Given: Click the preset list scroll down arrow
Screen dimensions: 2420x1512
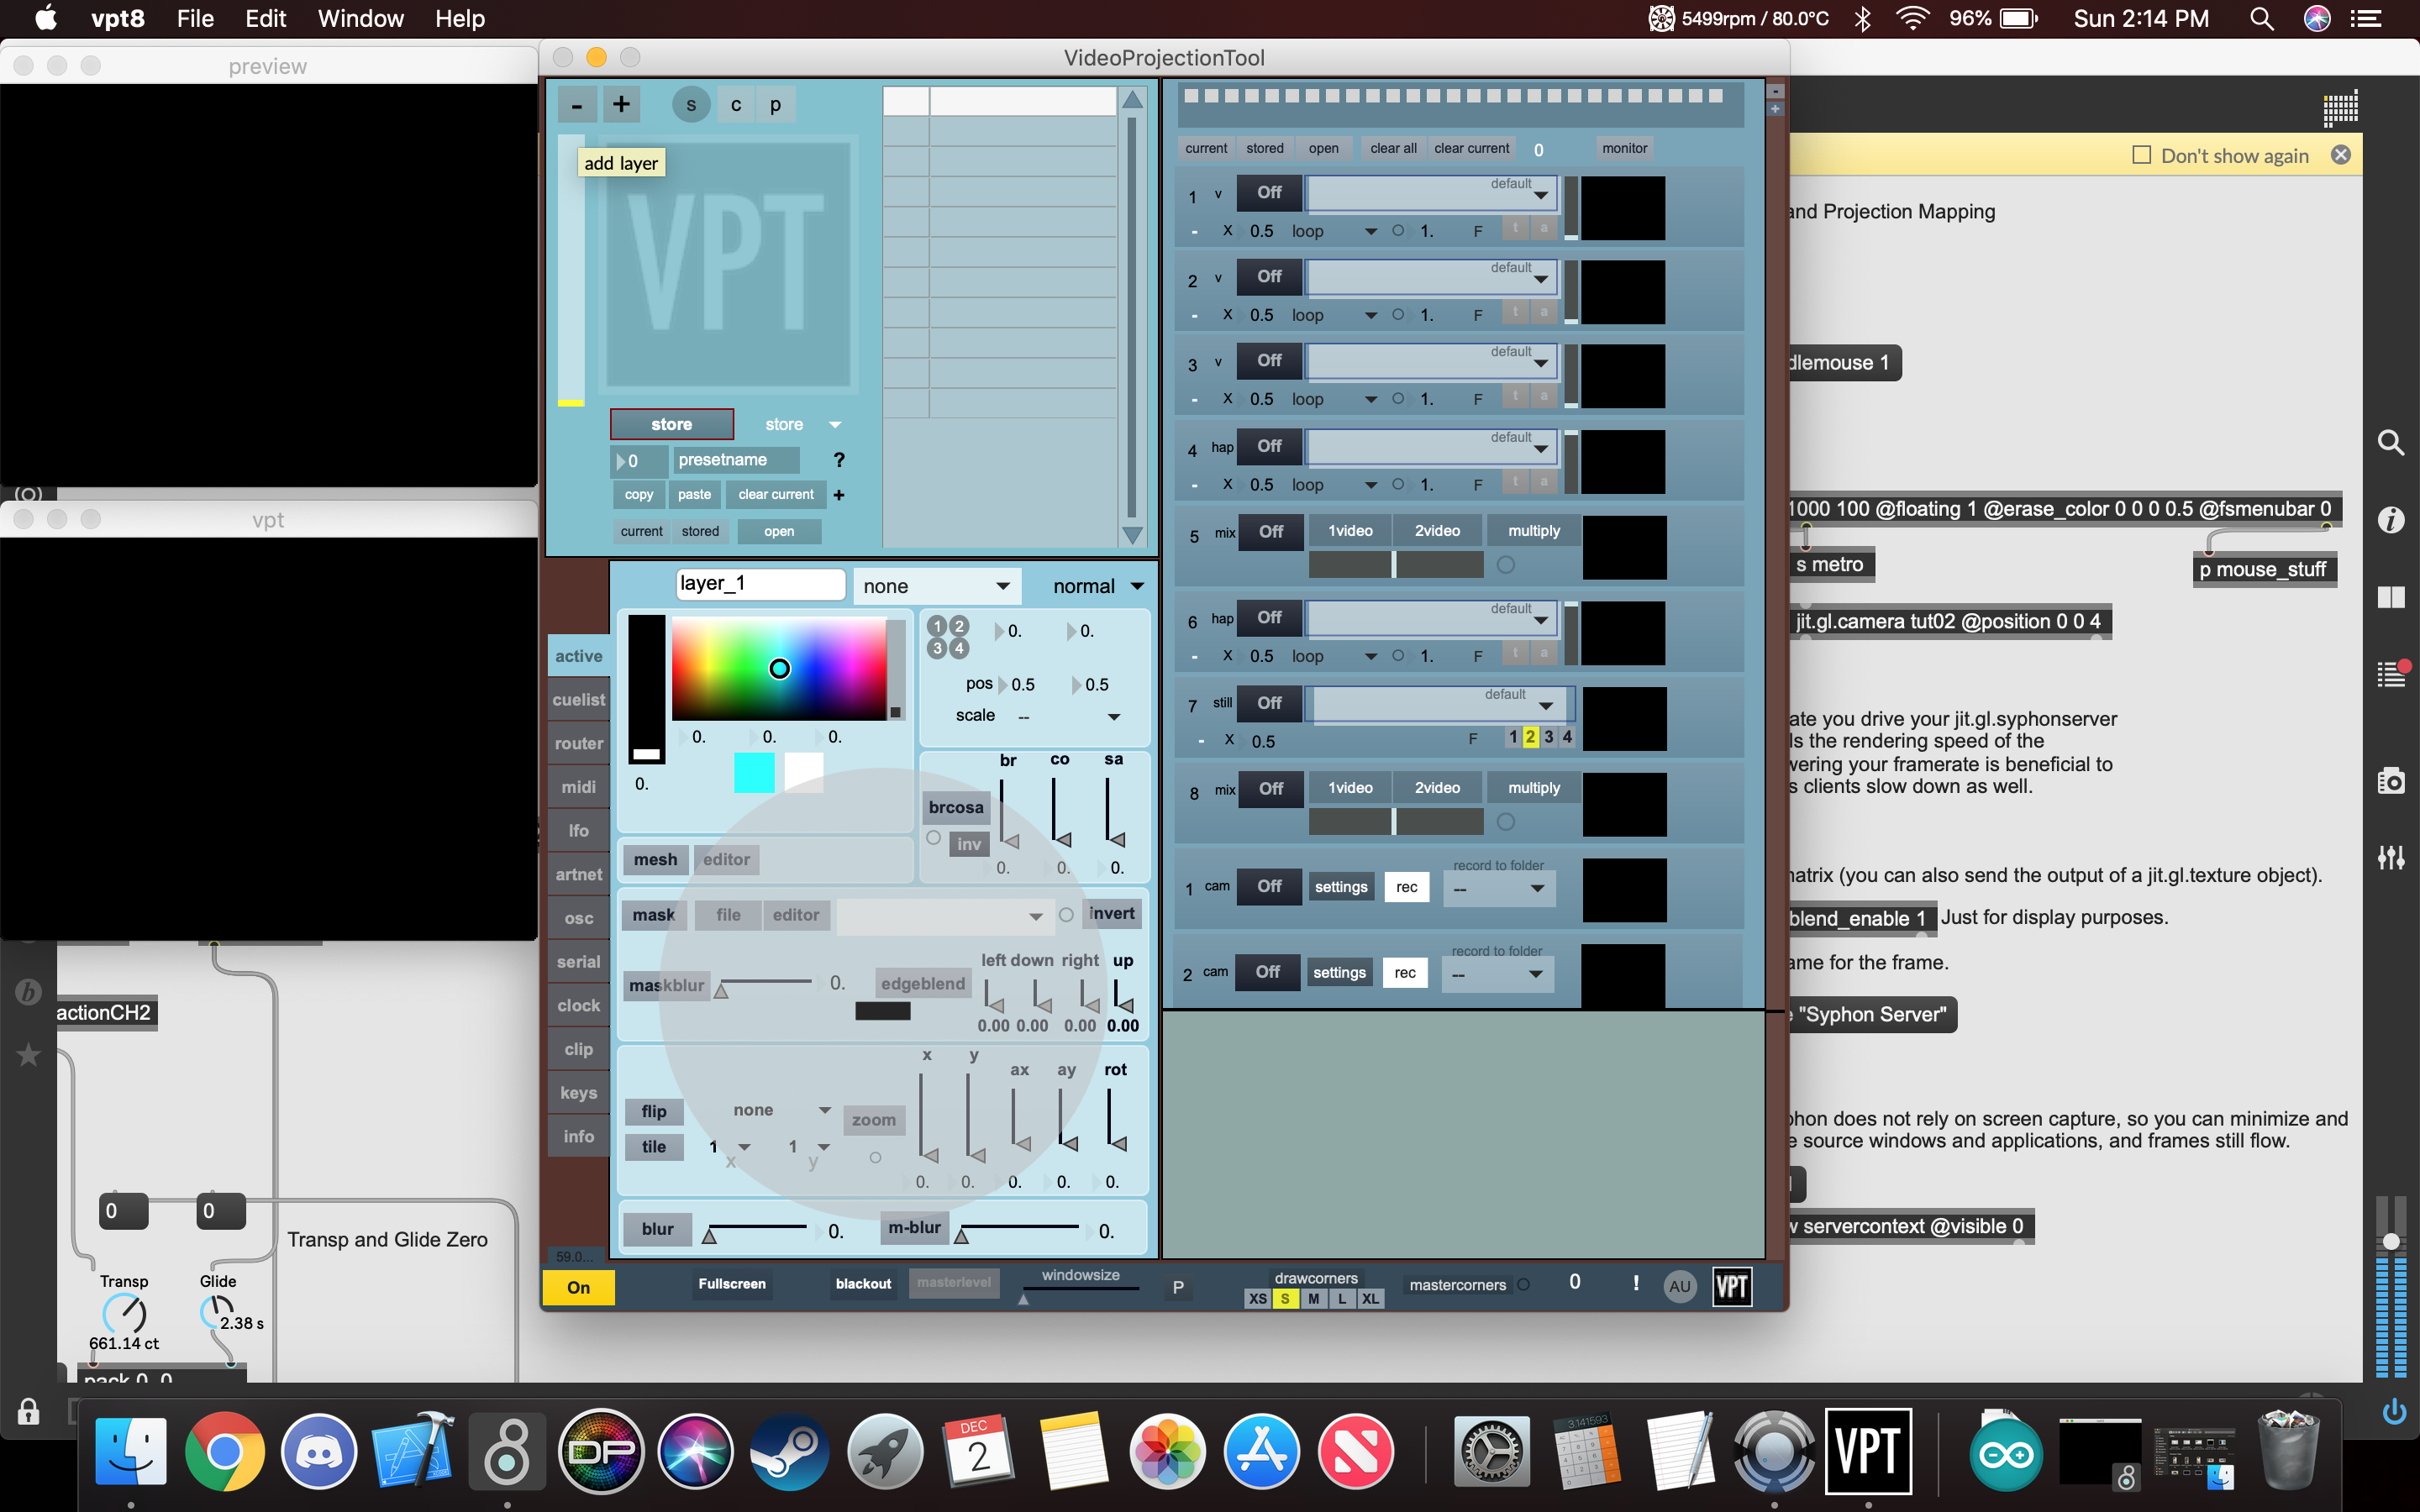Looking at the screenshot, I should pos(1132,536).
